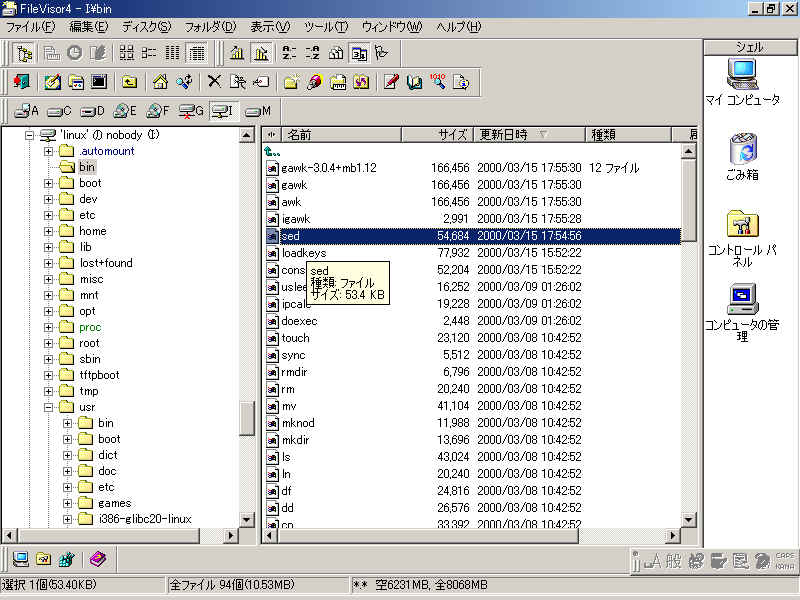Switch to drive M button

[x=258, y=111]
